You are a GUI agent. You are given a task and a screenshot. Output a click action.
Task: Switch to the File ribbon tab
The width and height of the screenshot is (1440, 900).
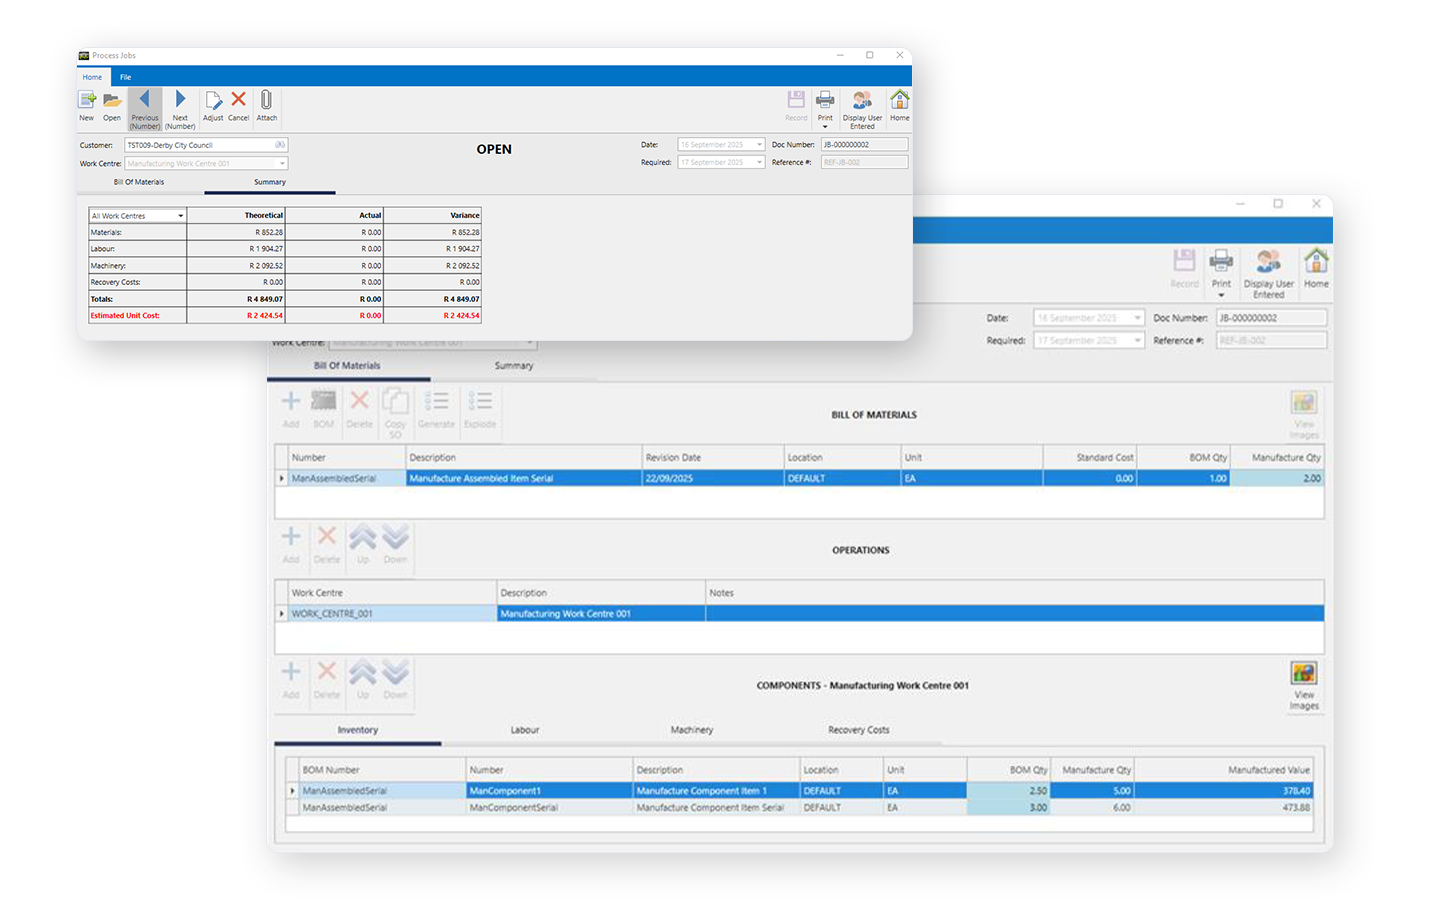click(x=126, y=77)
